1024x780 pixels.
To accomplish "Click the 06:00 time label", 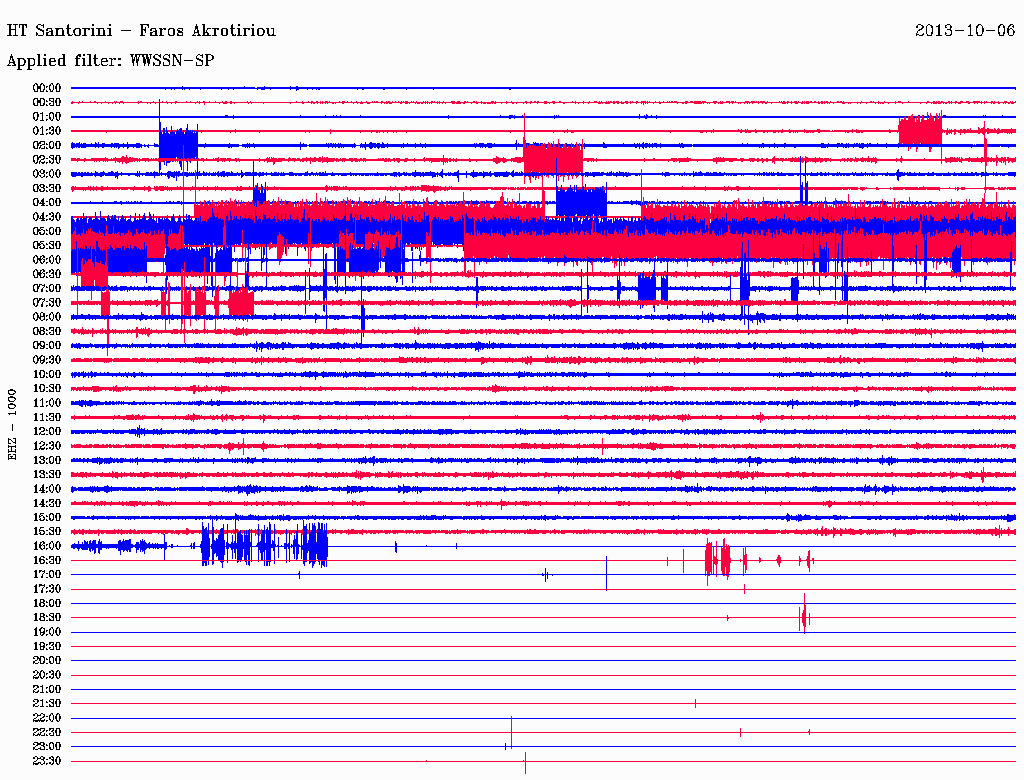I will (47, 260).
